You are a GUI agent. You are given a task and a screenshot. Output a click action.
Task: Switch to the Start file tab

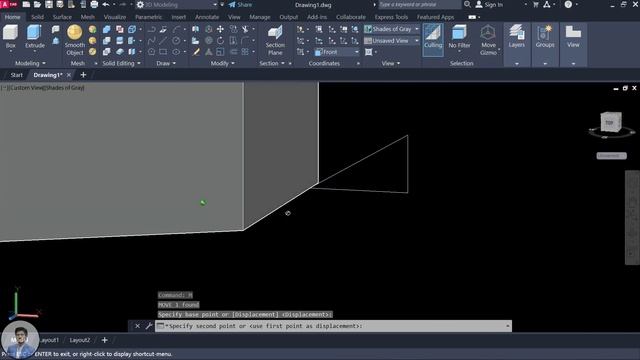(16, 75)
